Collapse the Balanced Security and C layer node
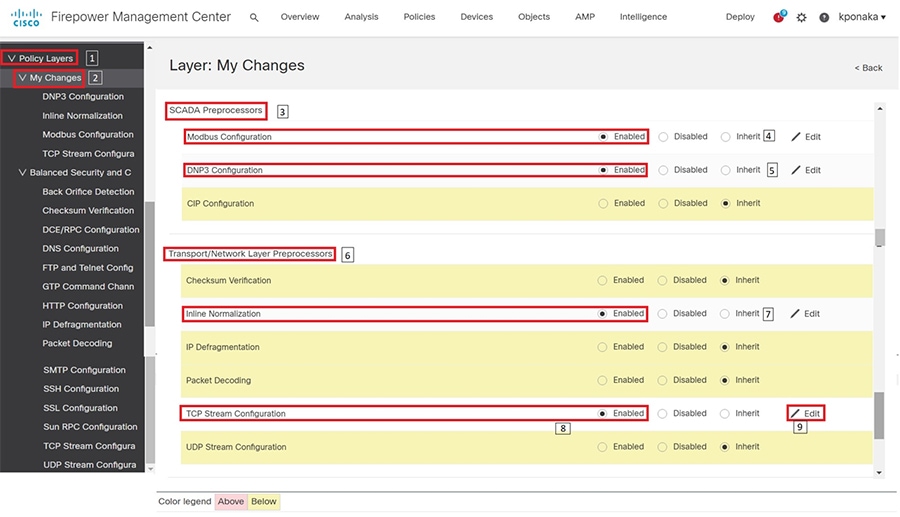Screen dimensions: 900x517 (22, 172)
